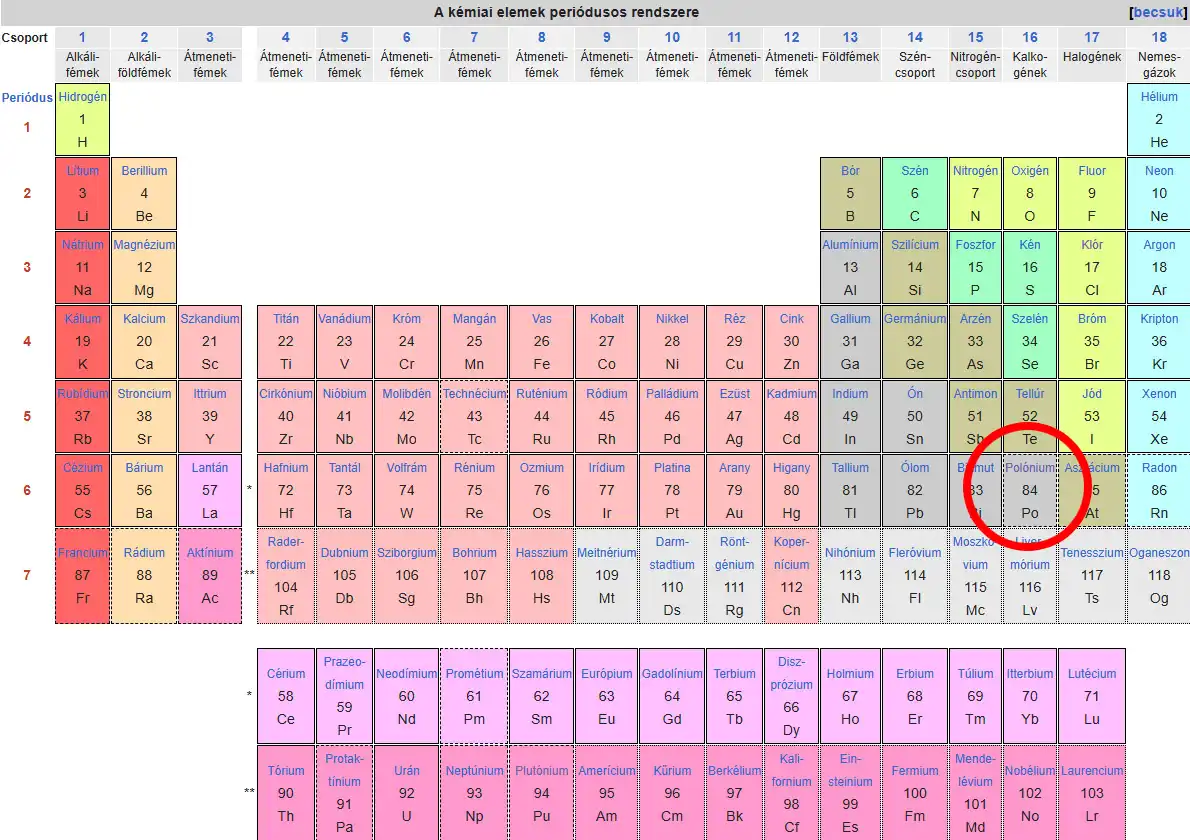Open the Alumínium element link
The height and width of the screenshot is (840, 1190).
pos(850,244)
